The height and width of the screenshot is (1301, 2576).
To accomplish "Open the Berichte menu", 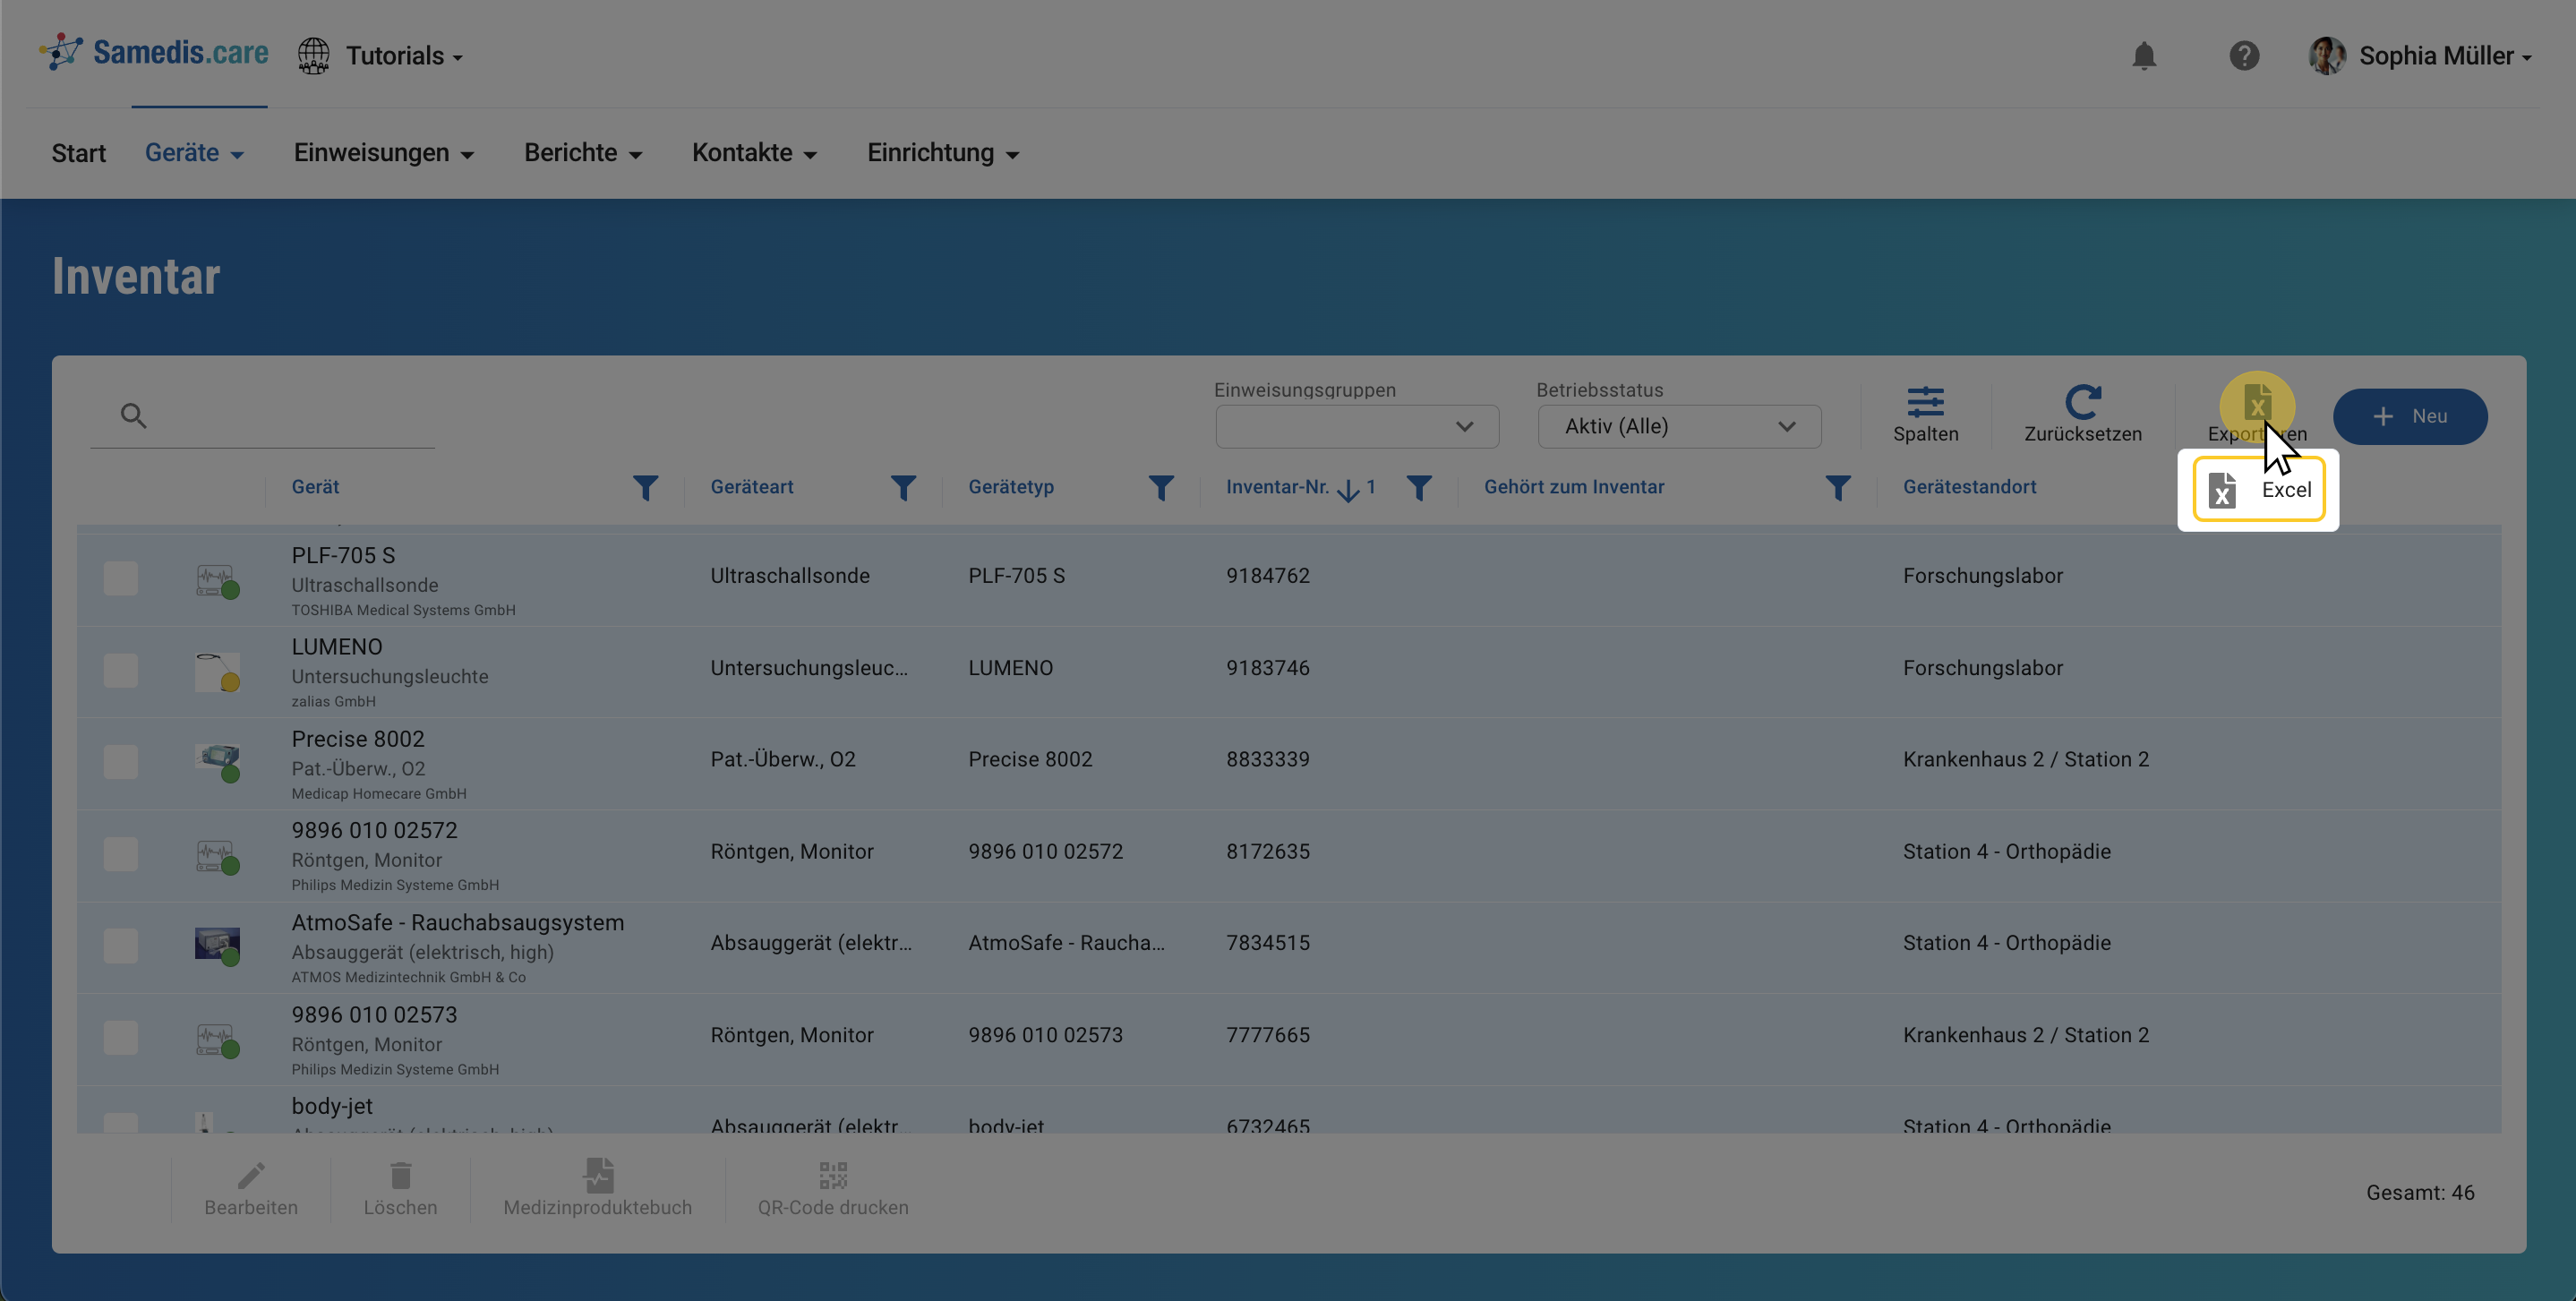I will (x=582, y=153).
